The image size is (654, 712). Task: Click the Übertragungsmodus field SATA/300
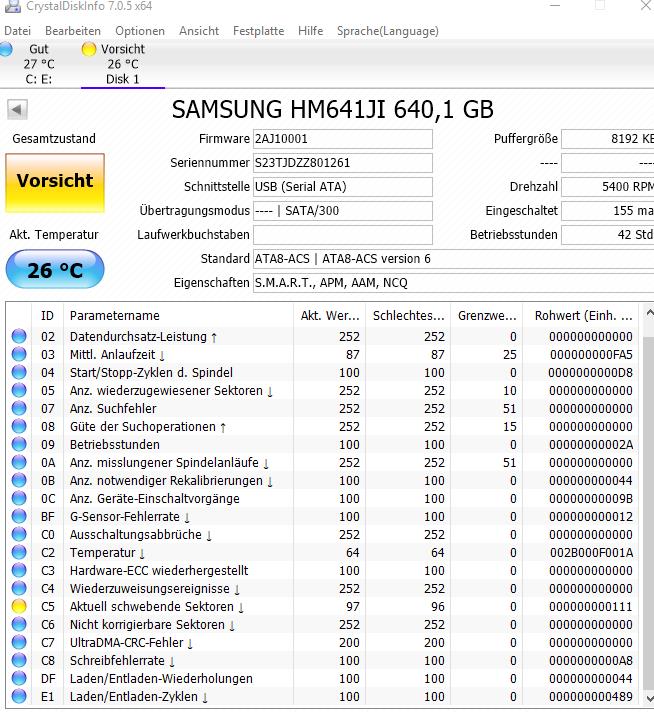coord(342,211)
